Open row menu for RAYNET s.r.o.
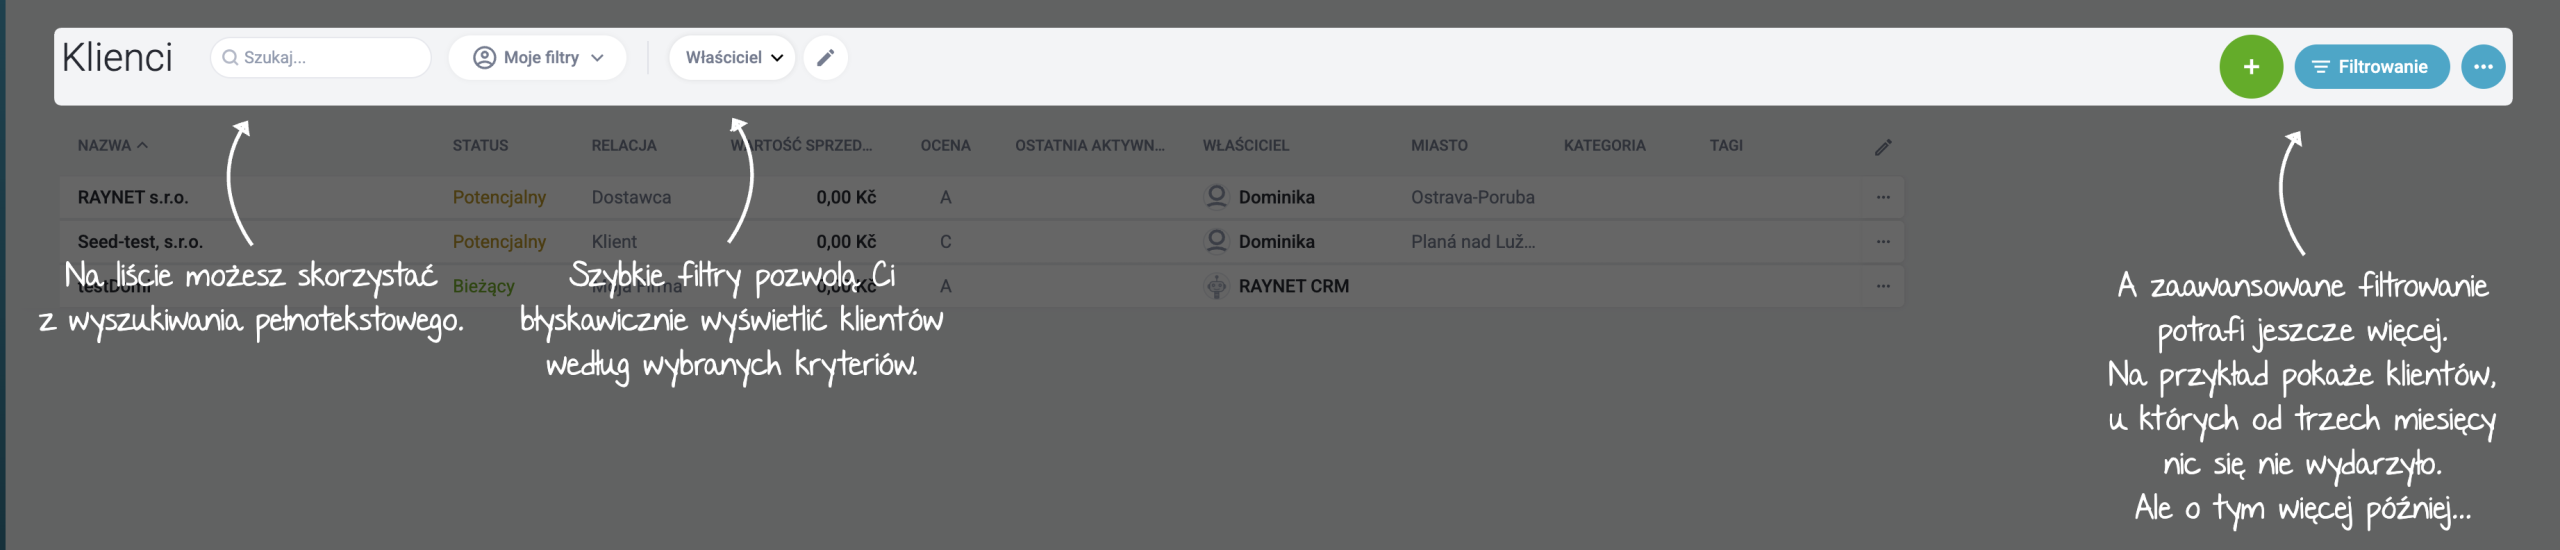 click(x=1883, y=198)
